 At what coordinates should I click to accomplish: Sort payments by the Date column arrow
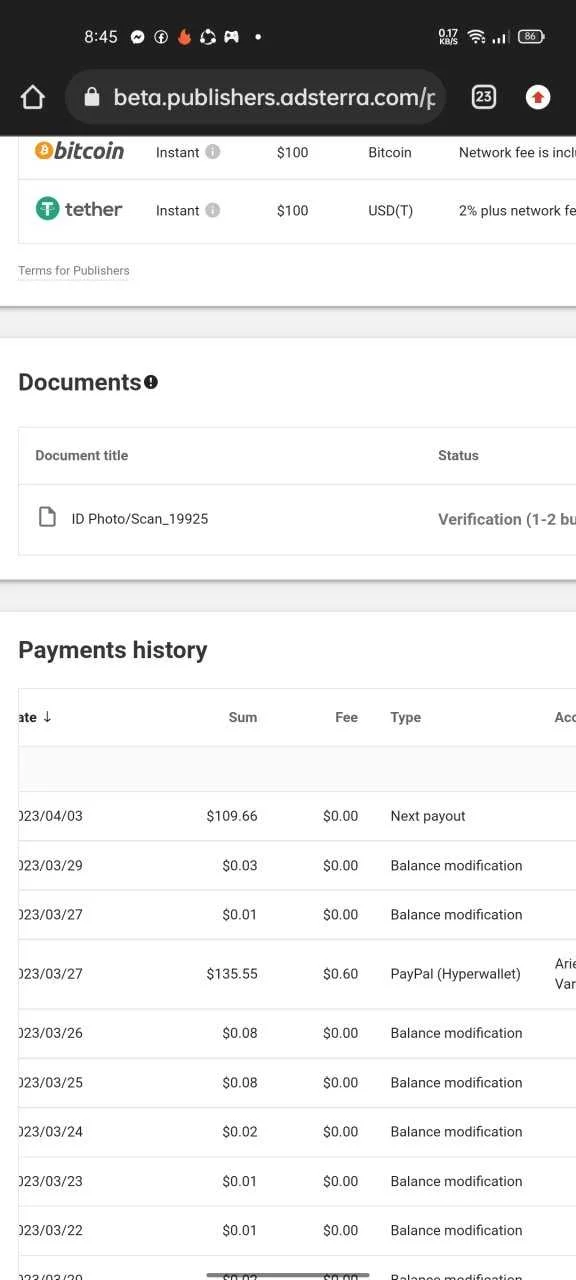point(47,717)
